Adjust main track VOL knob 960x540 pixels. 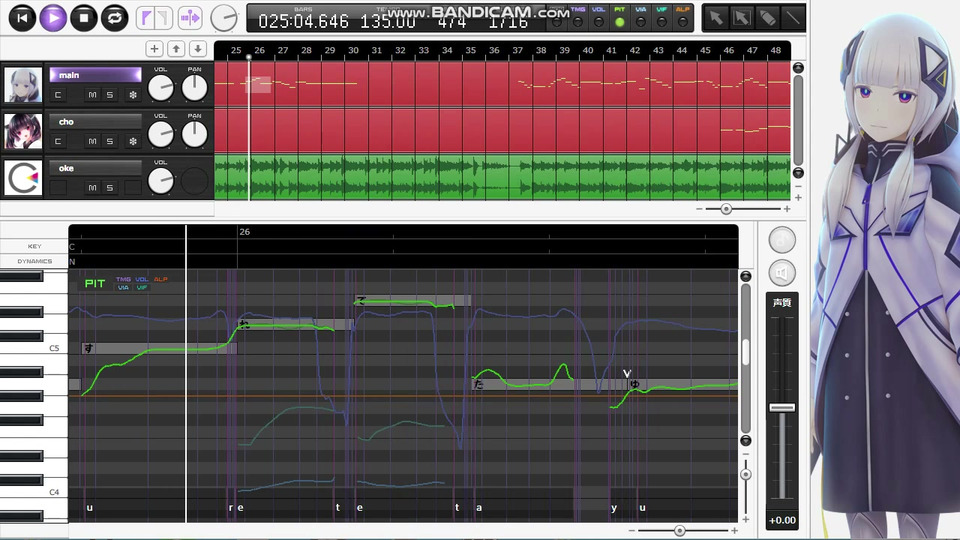click(x=160, y=88)
